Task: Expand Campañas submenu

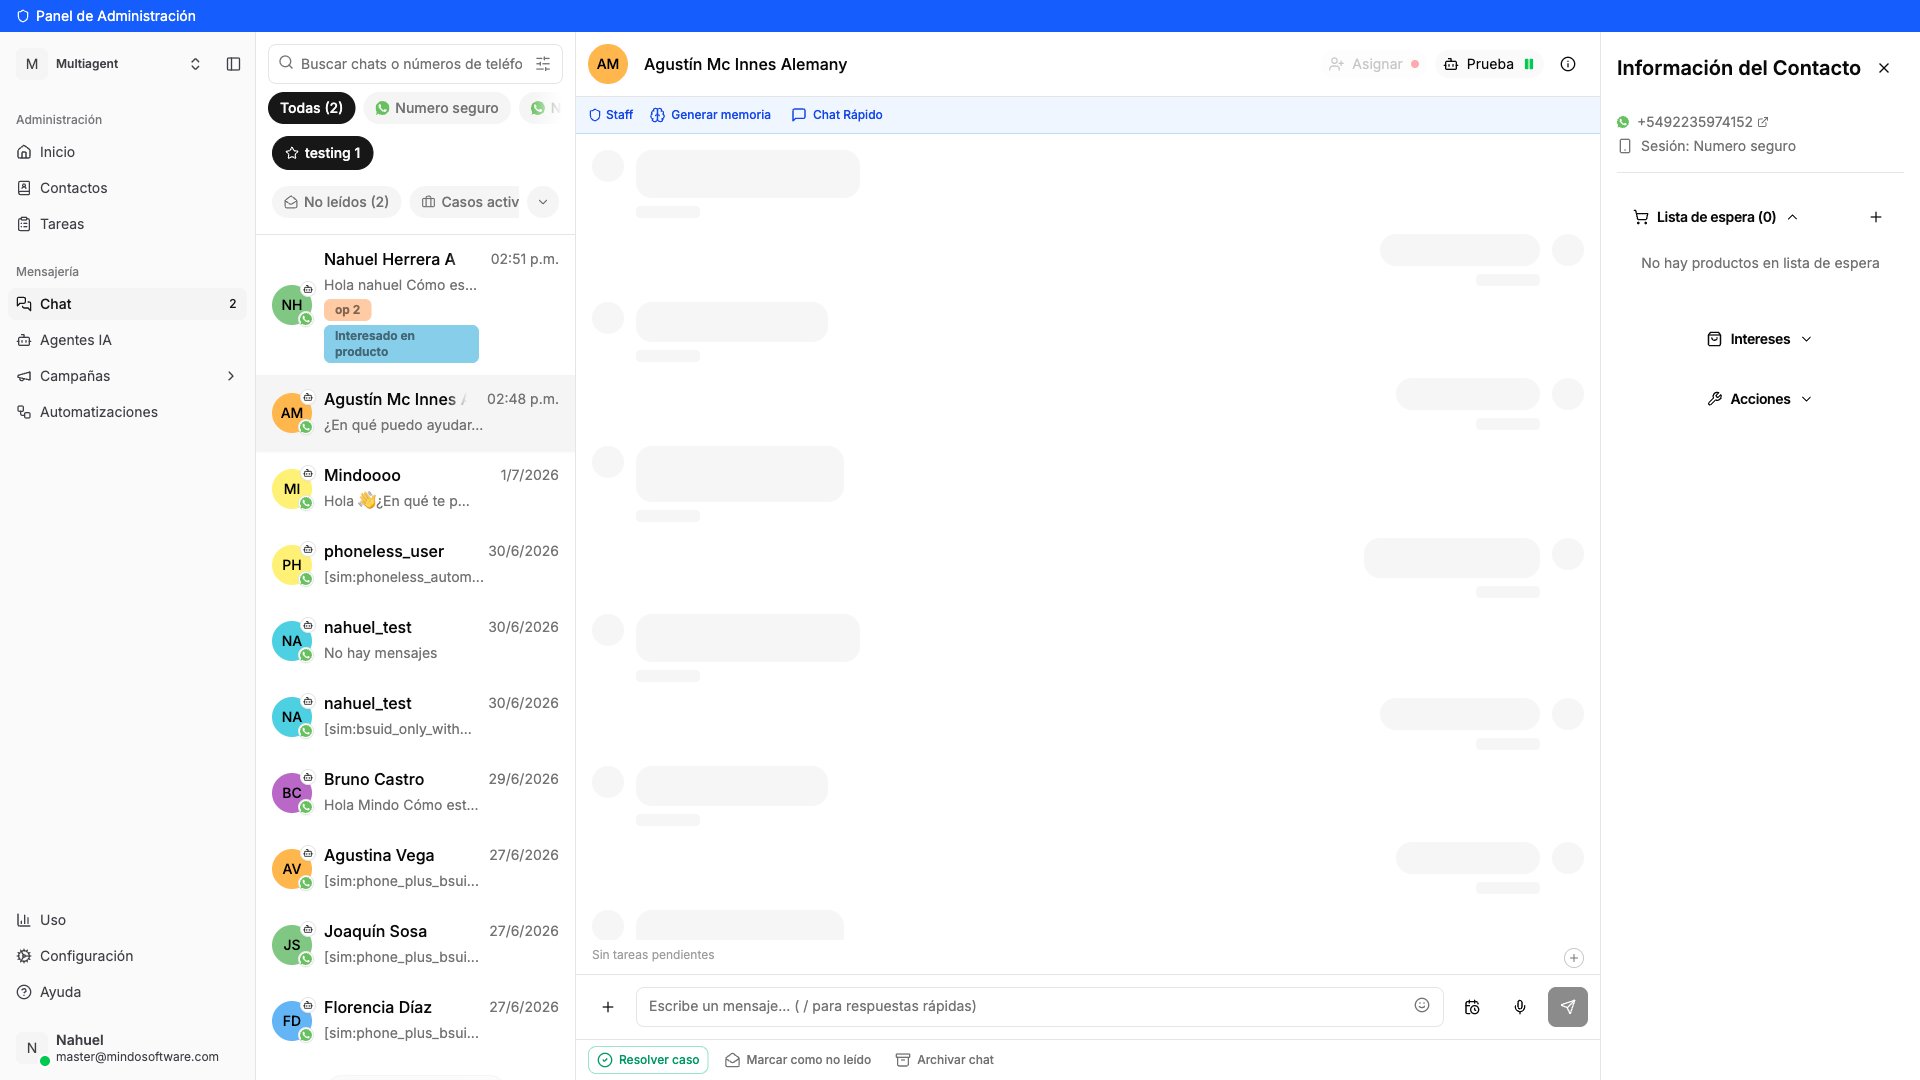Action: pos(231,376)
